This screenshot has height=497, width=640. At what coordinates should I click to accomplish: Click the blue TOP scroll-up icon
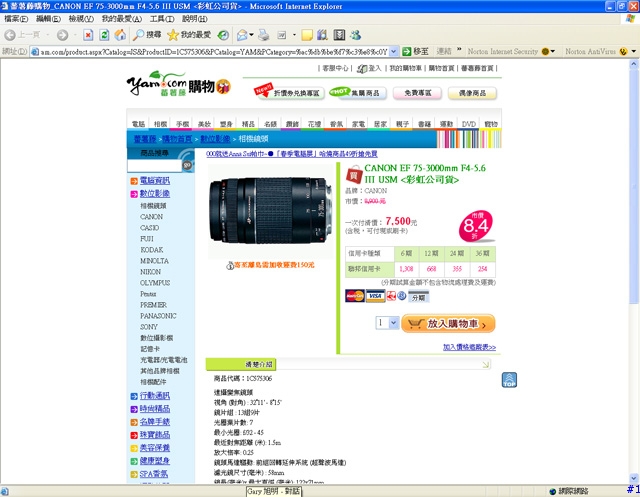click(x=509, y=380)
